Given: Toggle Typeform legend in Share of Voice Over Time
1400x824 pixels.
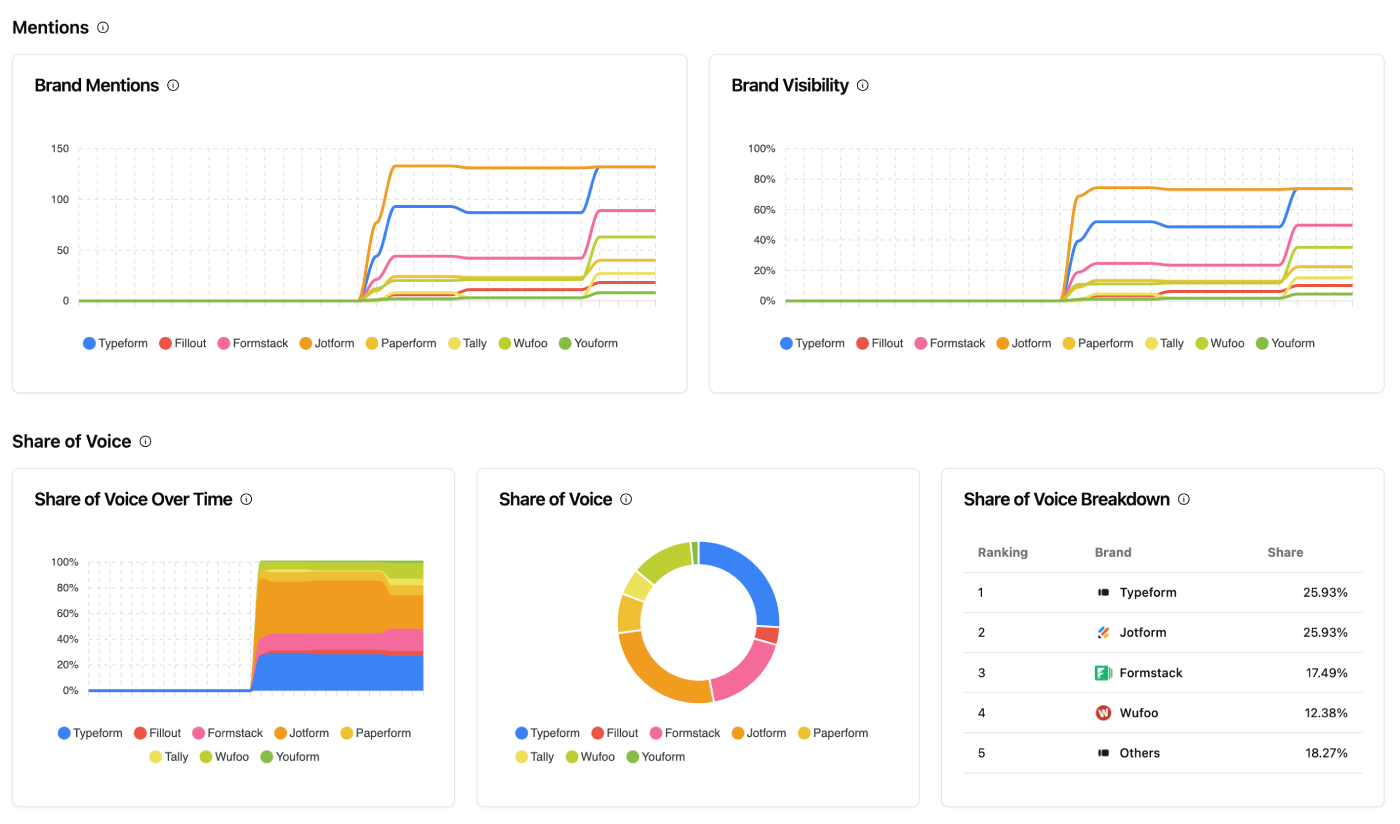Looking at the screenshot, I should pyautogui.click(x=90, y=734).
